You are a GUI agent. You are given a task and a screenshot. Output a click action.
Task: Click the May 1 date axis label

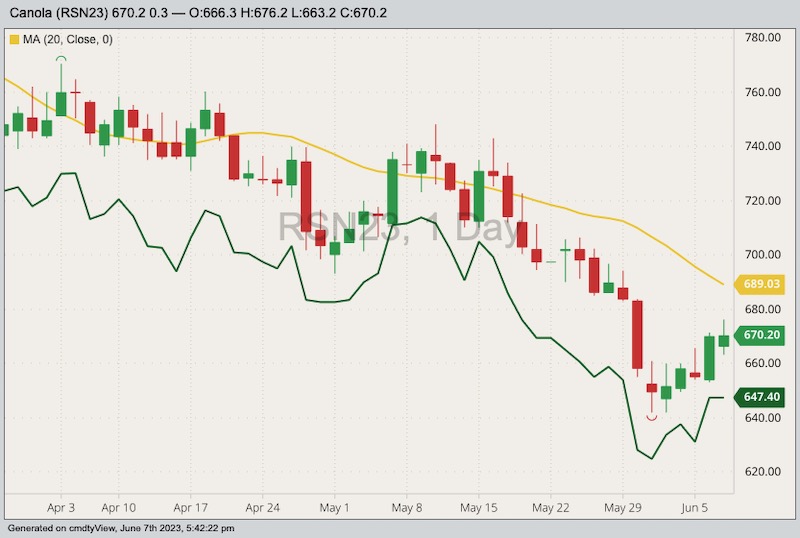click(x=334, y=508)
